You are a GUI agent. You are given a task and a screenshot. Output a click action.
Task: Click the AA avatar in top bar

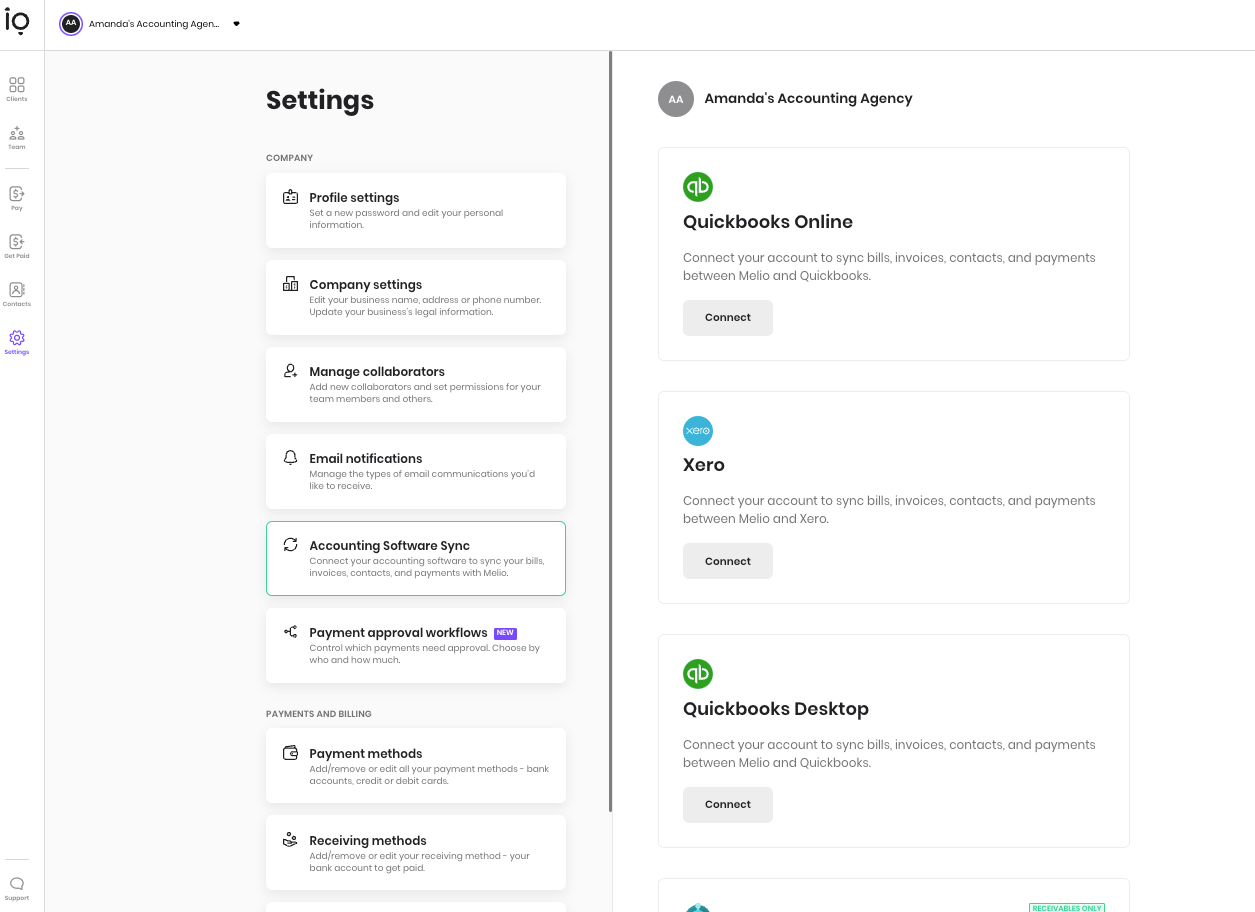coord(71,24)
